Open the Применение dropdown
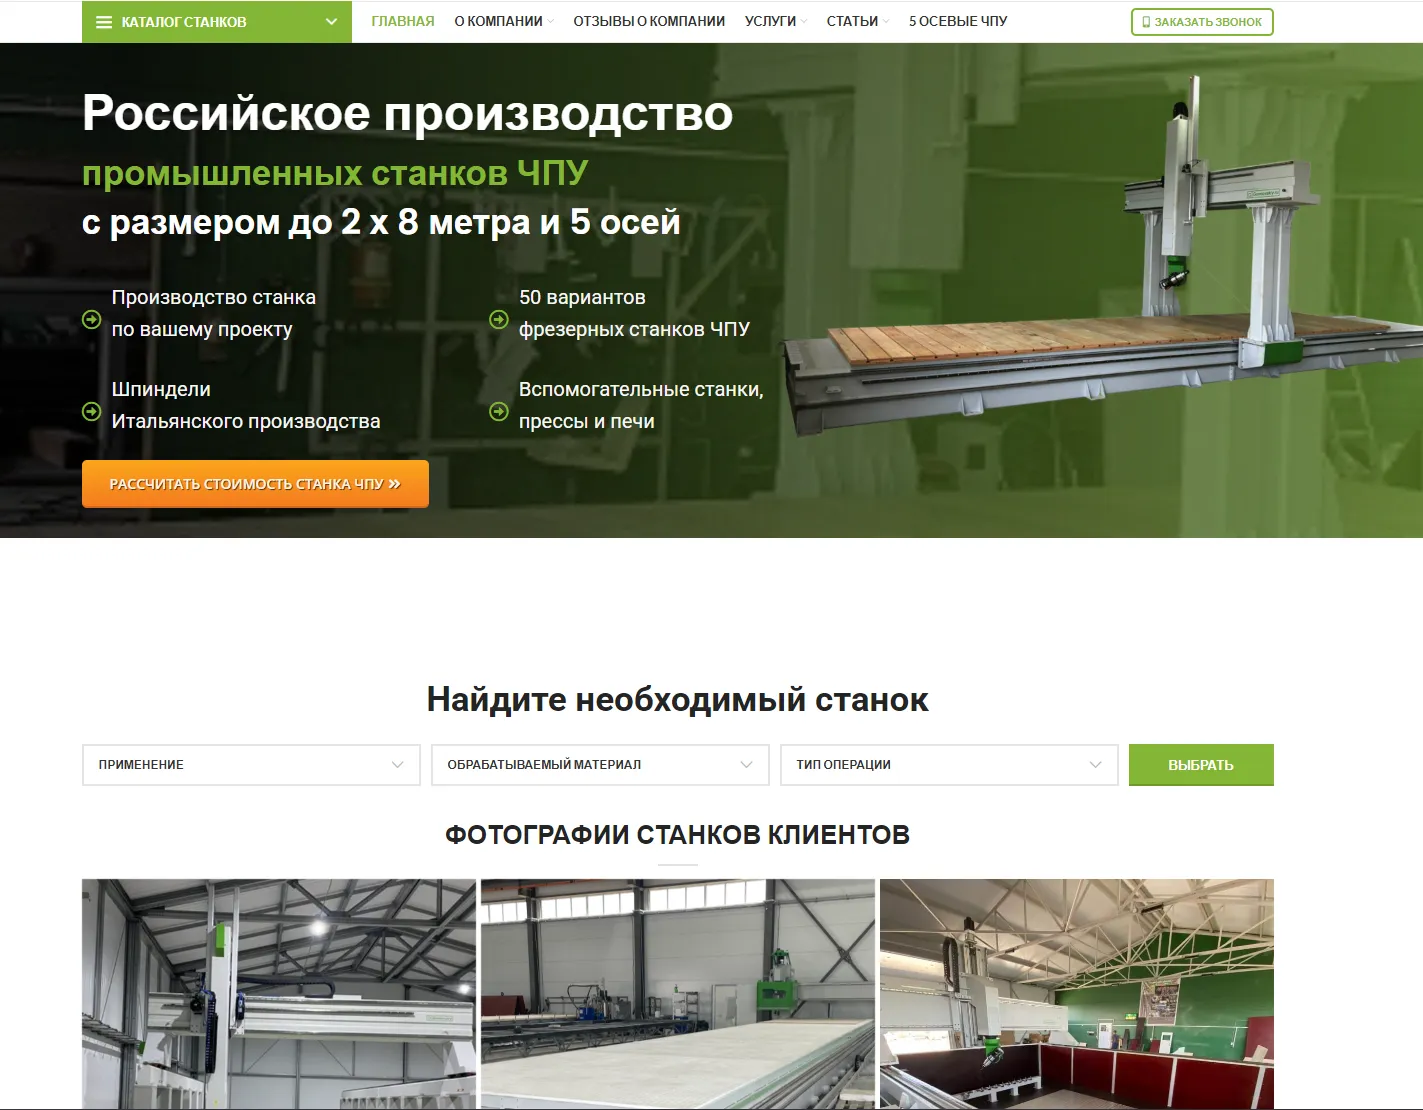1423x1110 pixels. pos(251,765)
